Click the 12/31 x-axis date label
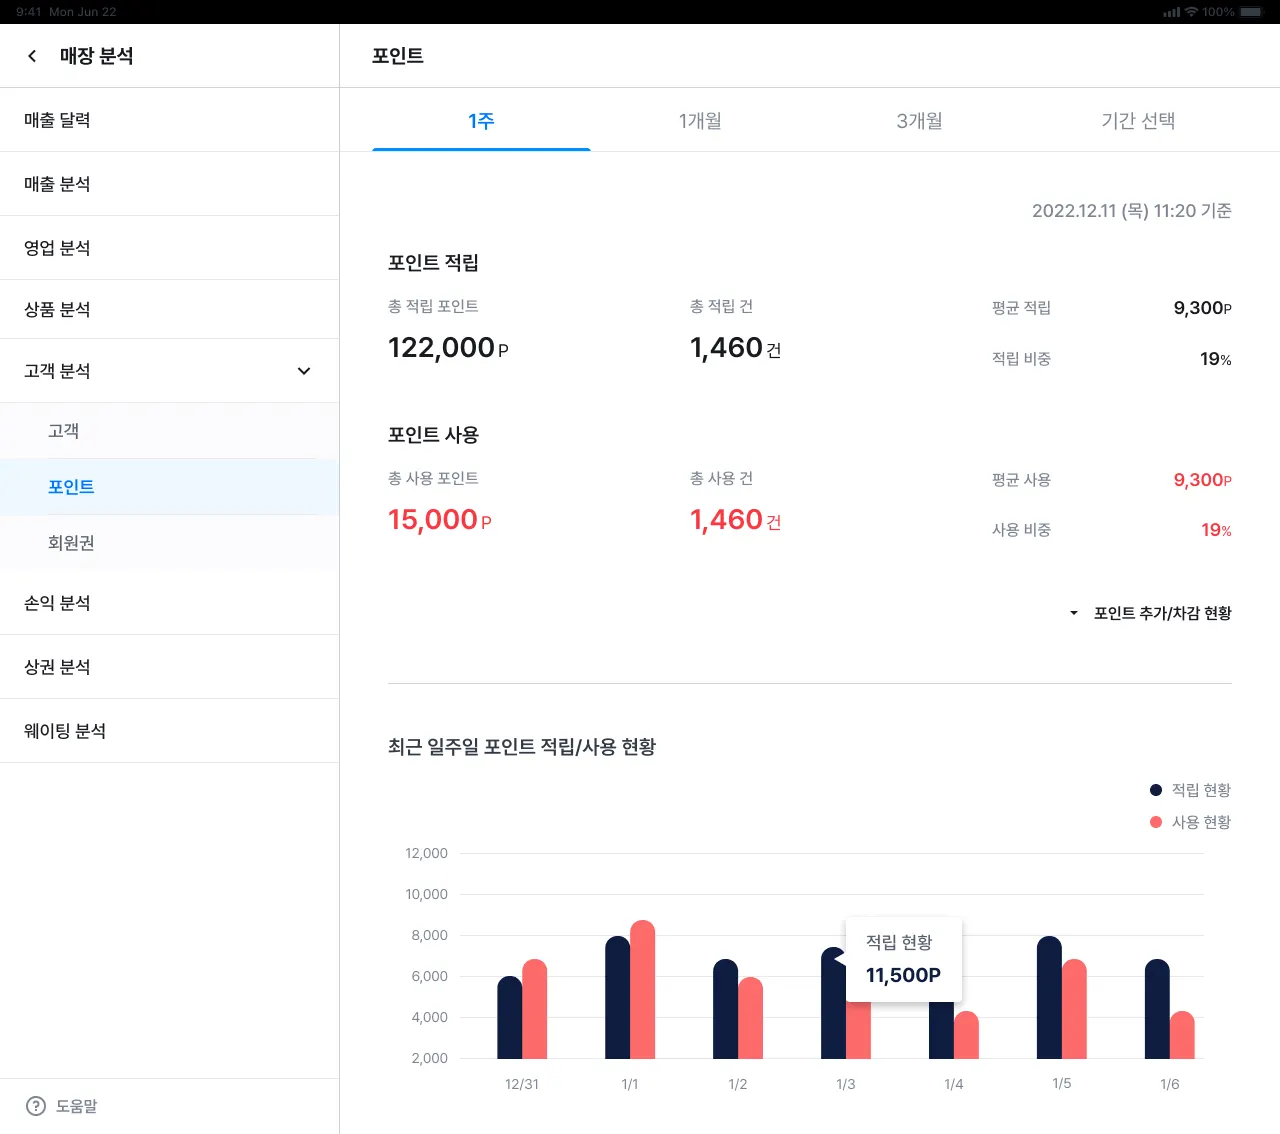 point(522,1084)
